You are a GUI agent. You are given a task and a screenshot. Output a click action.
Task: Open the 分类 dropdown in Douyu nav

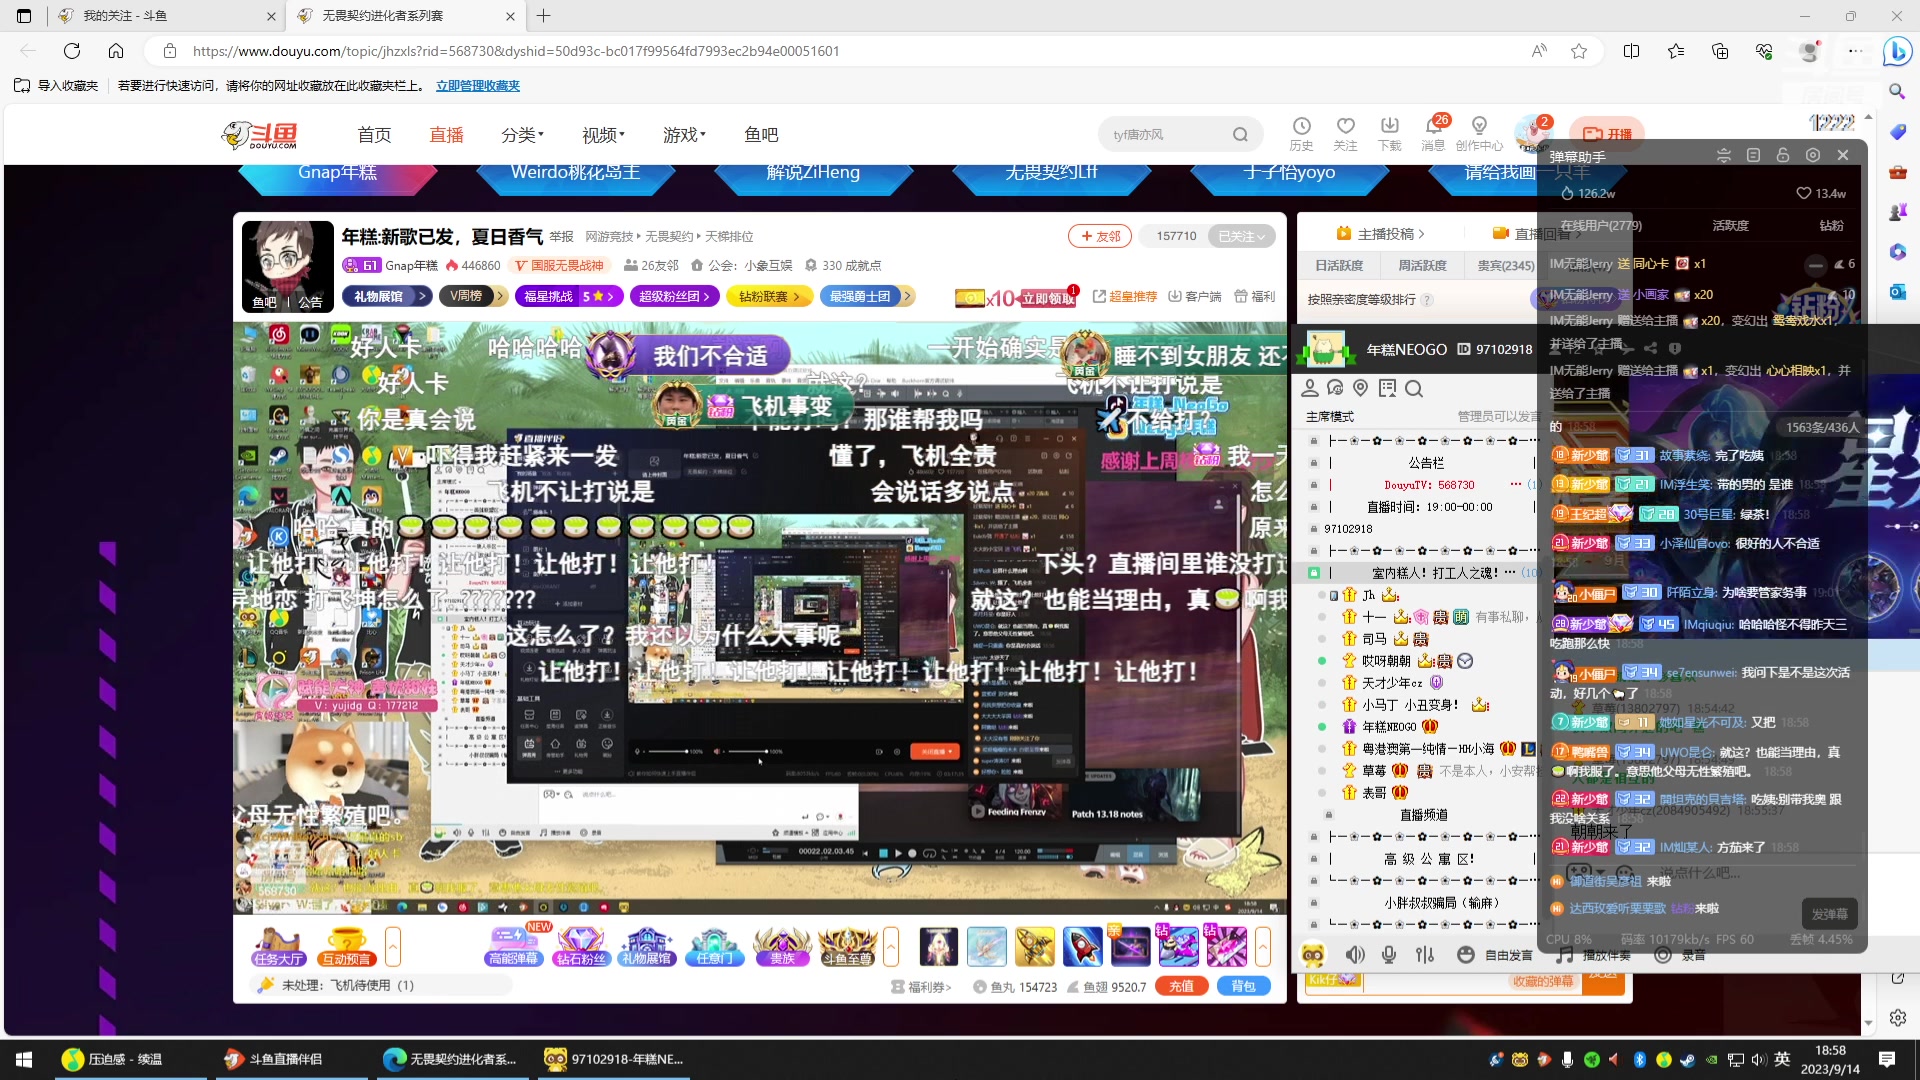pyautogui.click(x=523, y=135)
